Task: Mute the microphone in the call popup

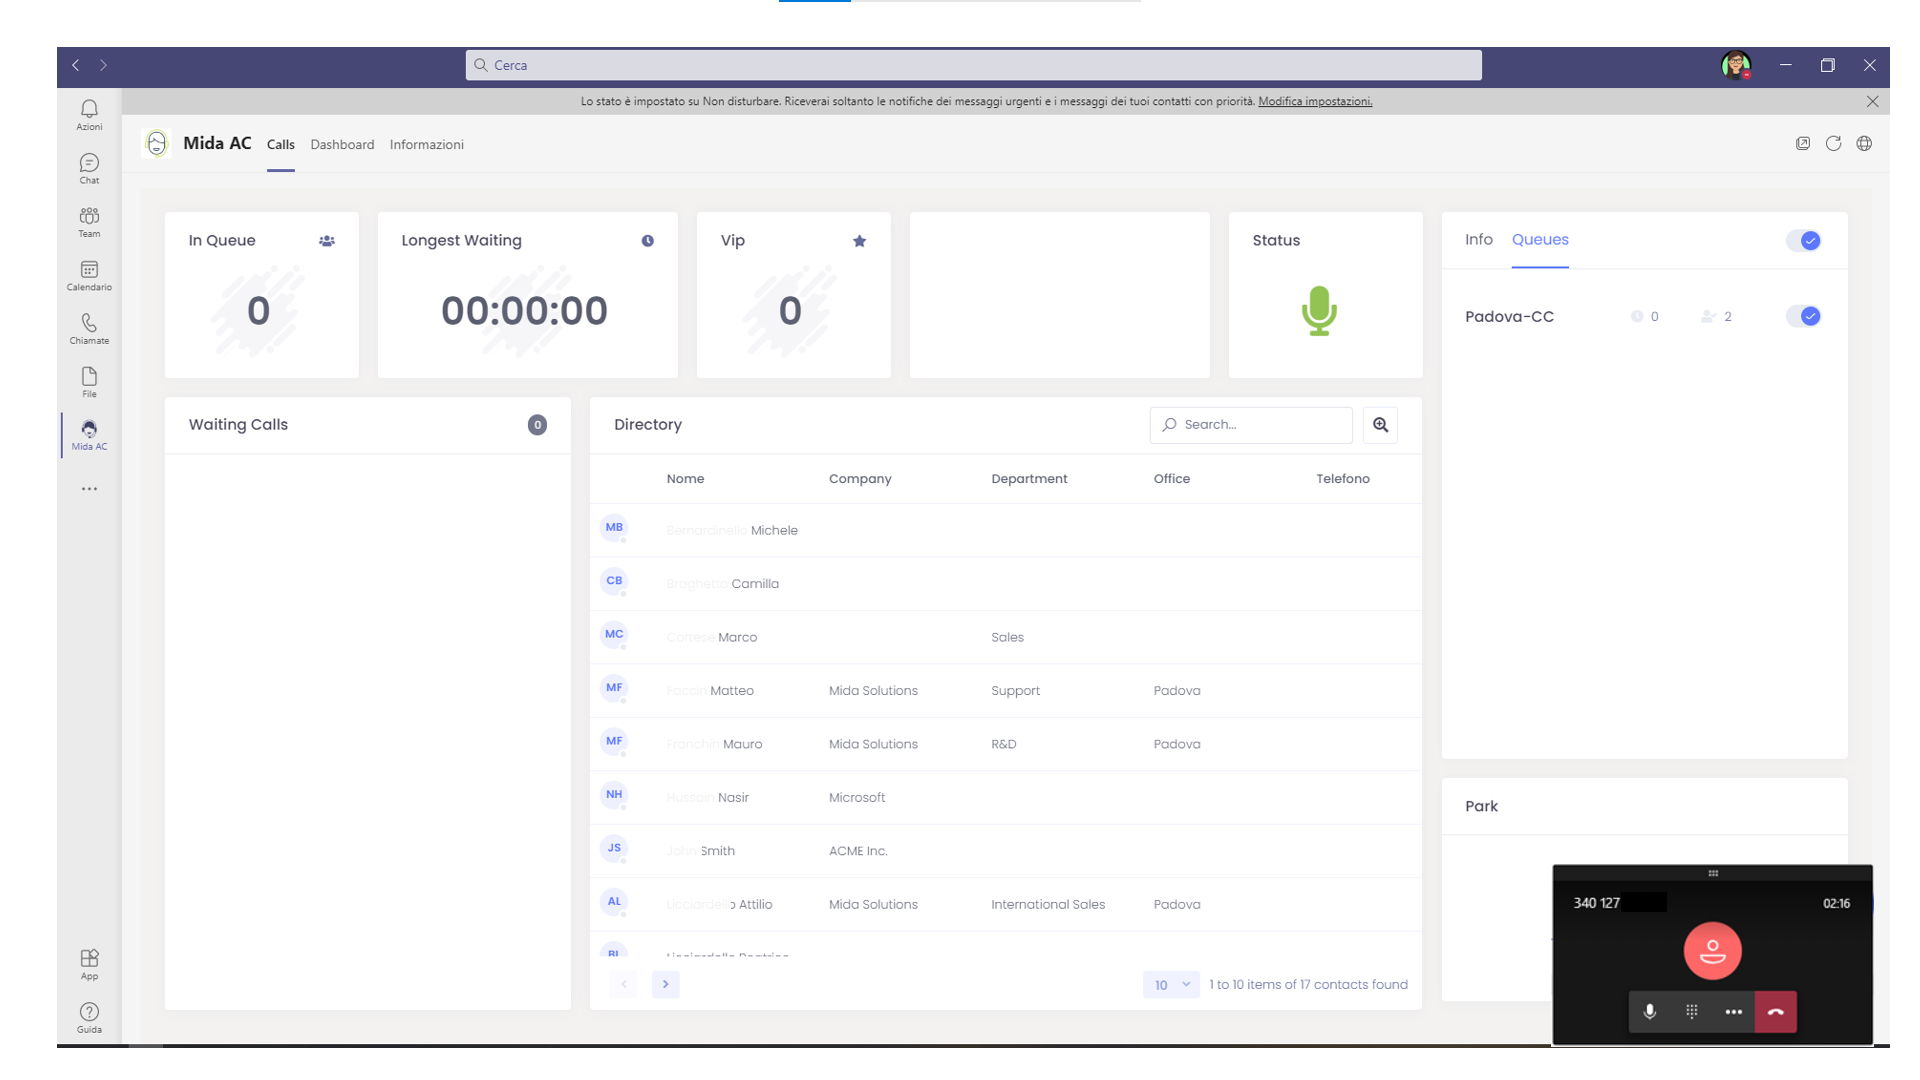Action: pos(1650,1011)
